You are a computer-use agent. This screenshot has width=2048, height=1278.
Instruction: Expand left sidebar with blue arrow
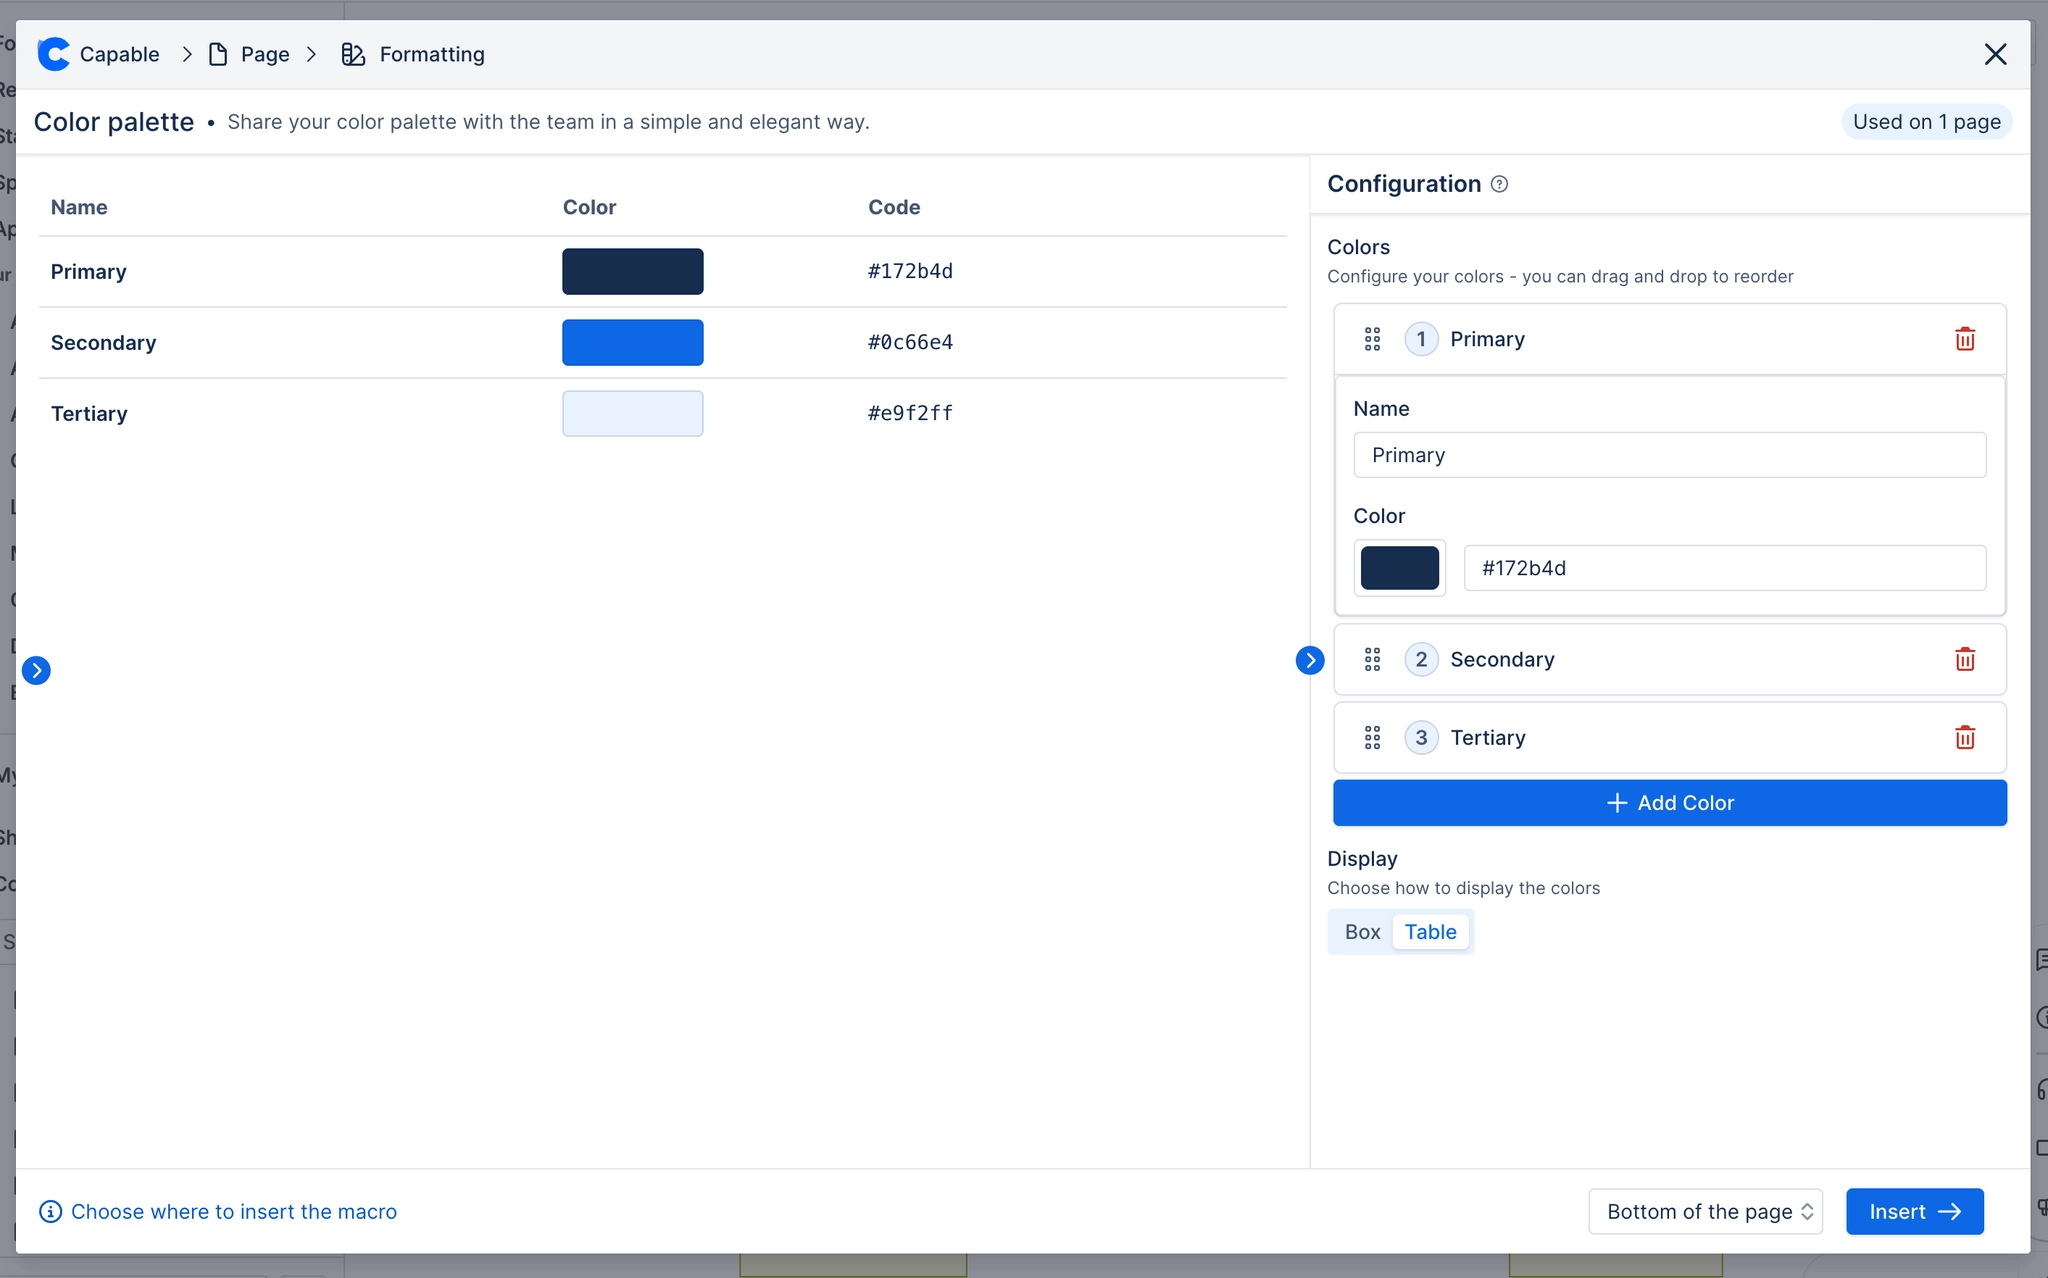[36, 670]
